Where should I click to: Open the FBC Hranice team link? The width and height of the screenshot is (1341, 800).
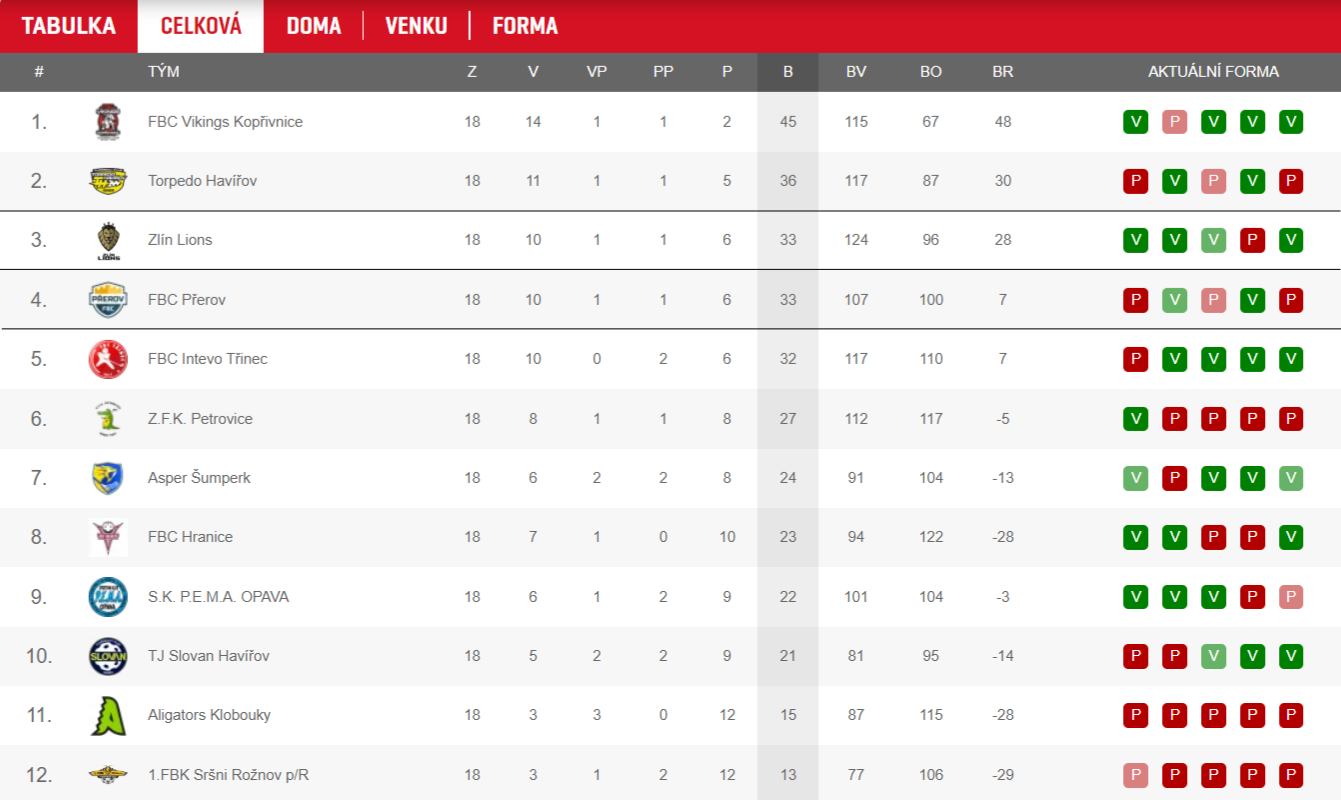tap(190, 537)
